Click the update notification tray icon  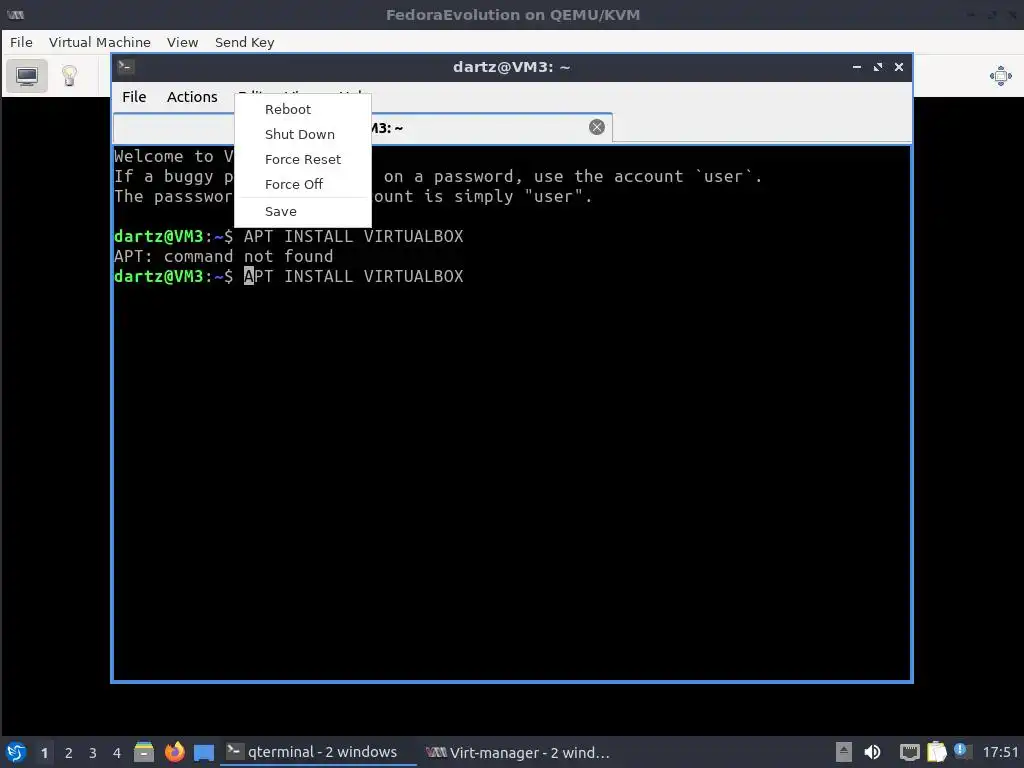[x=961, y=750]
